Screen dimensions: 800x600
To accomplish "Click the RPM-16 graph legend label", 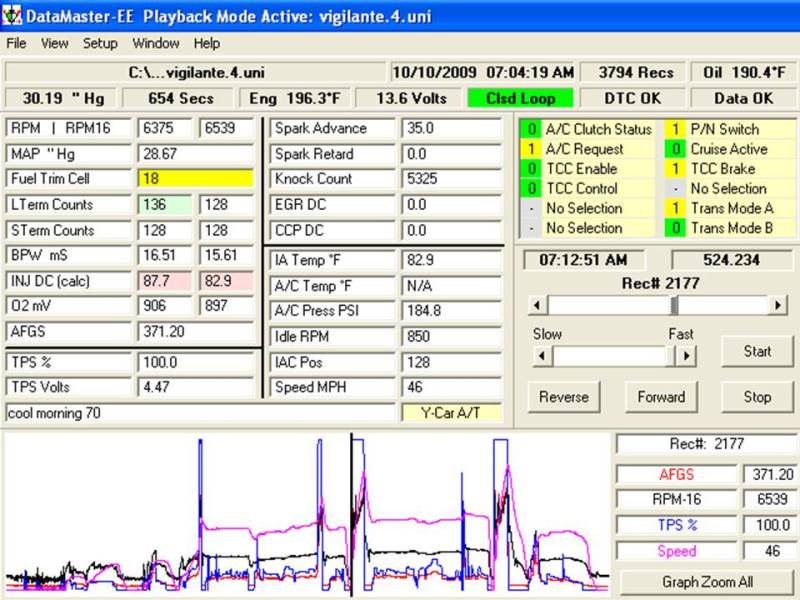I will (x=676, y=499).
